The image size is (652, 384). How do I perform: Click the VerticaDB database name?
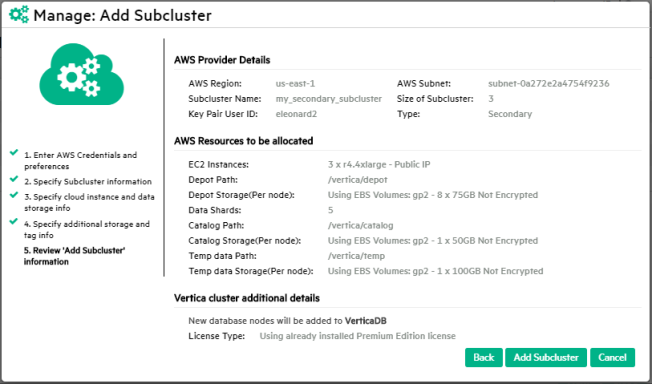pyautogui.click(x=366, y=321)
